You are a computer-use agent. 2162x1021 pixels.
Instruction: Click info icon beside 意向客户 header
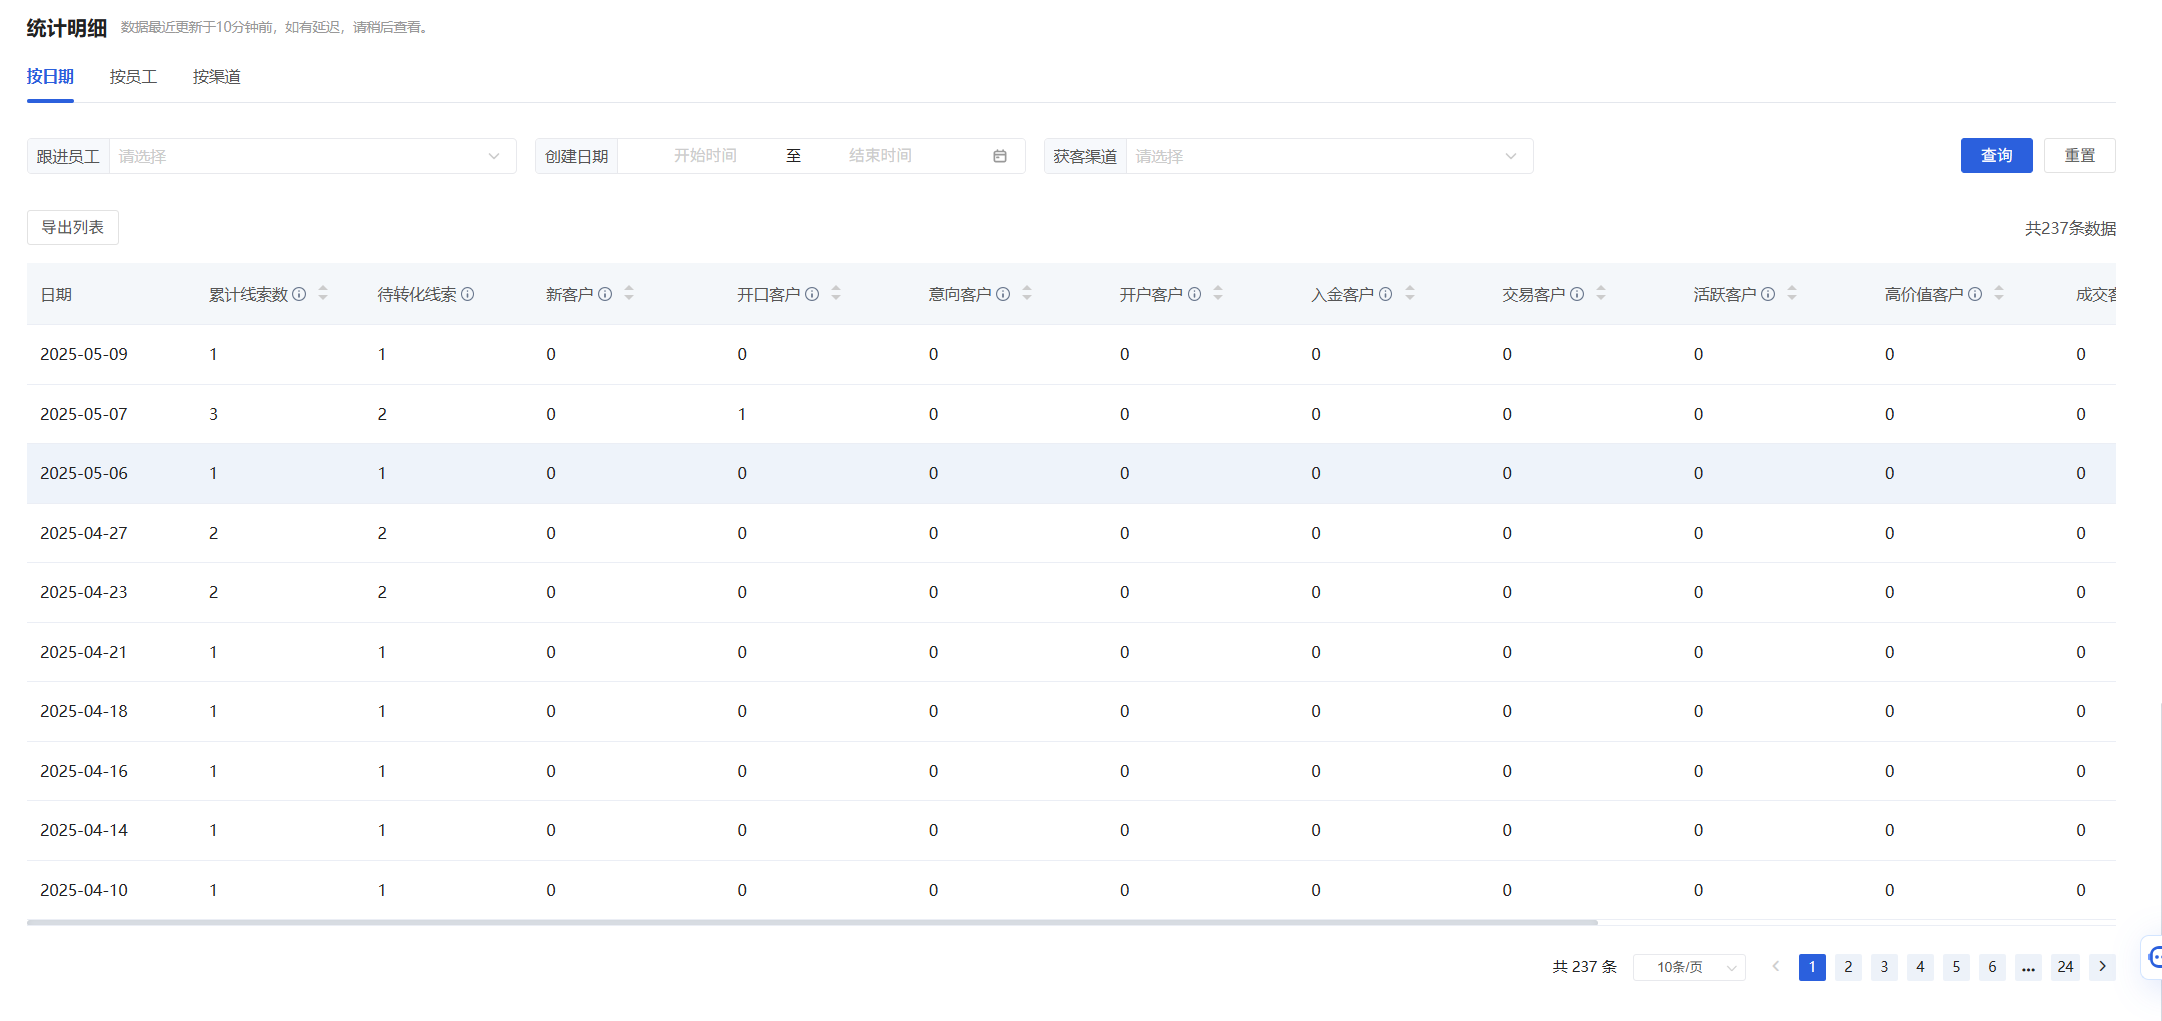pos(1003,294)
